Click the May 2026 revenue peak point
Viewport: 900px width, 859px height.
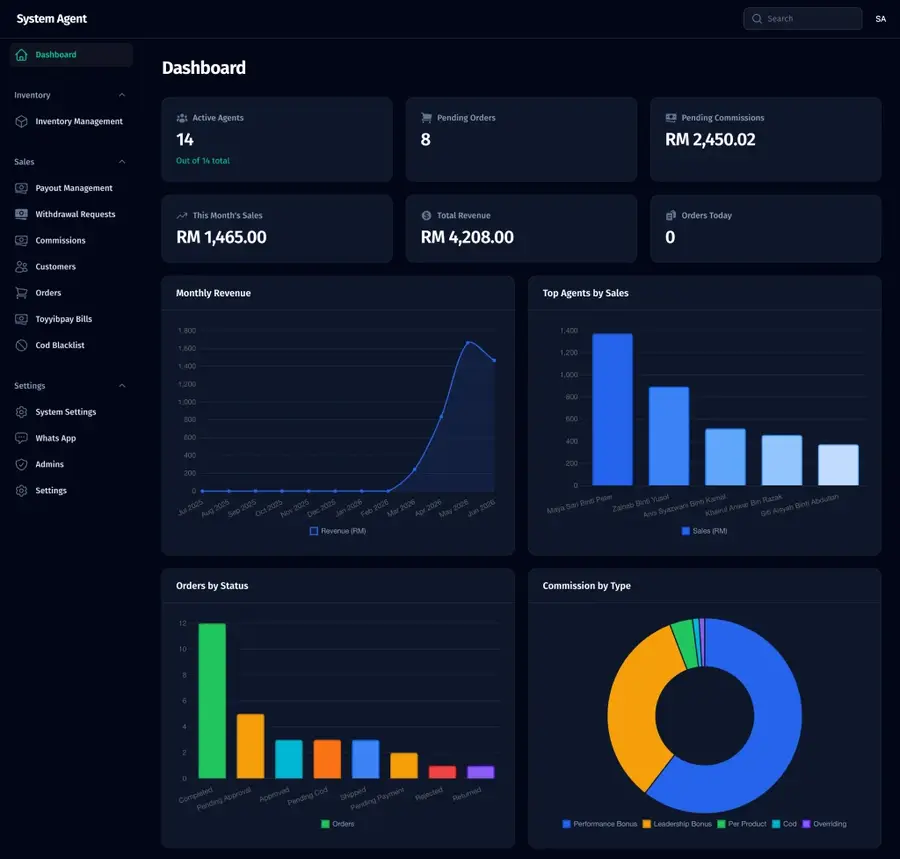point(468,343)
